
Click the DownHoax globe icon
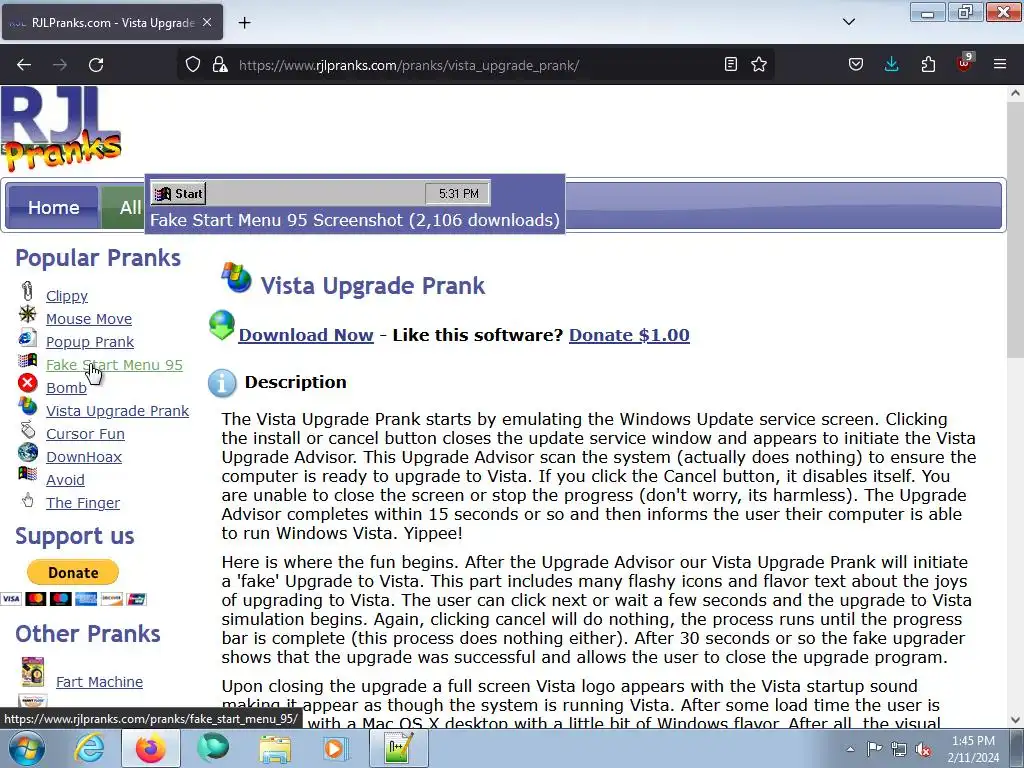[27, 452]
